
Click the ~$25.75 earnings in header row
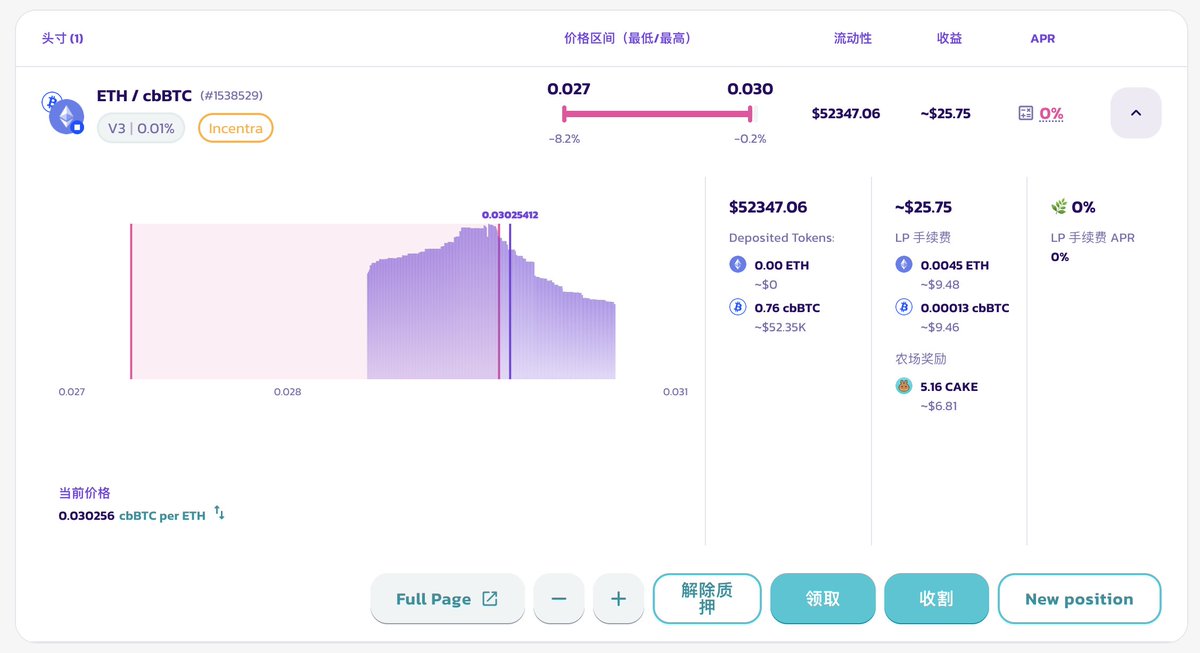coord(945,113)
